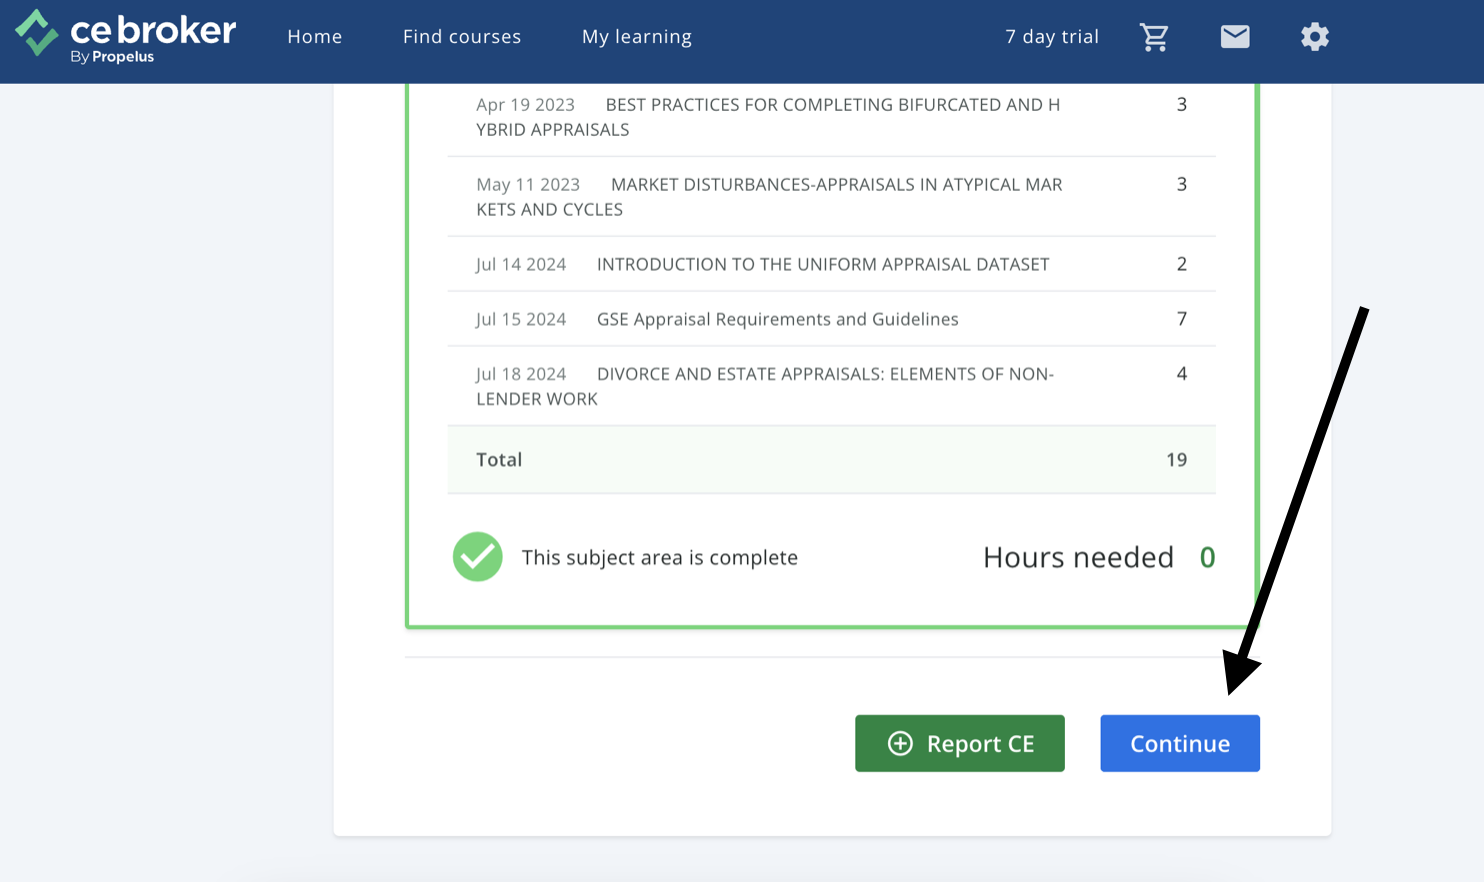Image resolution: width=1484 pixels, height=882 pixels.
Task: Click the plus icon inside Report CE
Action: click(900, 743)
